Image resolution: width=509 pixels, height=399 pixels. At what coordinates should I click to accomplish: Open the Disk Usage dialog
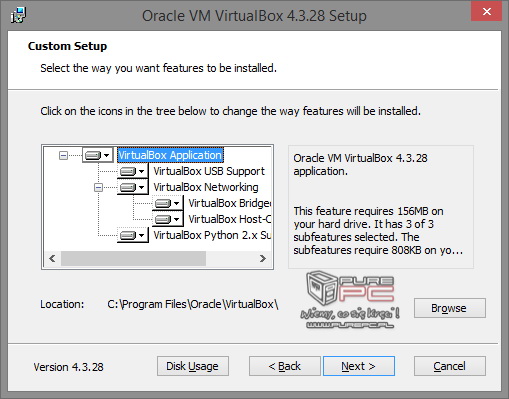(193, 366)
